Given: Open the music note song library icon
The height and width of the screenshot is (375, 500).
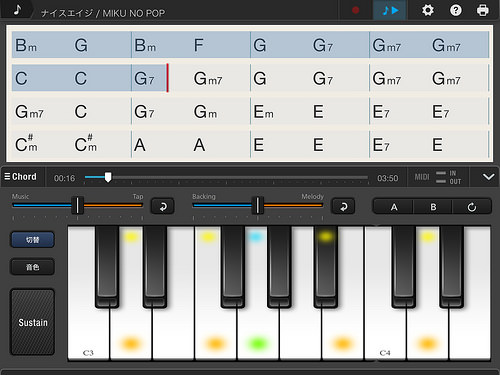Looking at the screenshot, I should (x=18, y=9).
